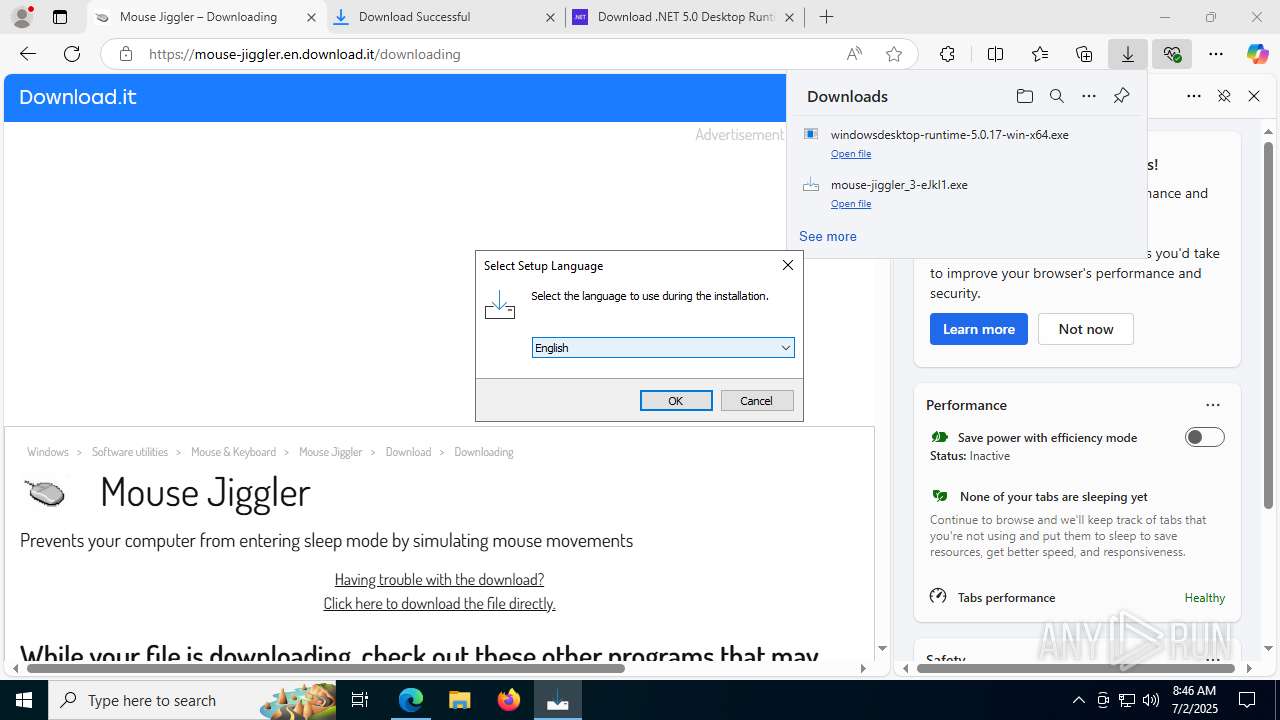Open the Extensions puzzle icon
The height and width of the screenshot is (720, 1280).
click(947, 54)
